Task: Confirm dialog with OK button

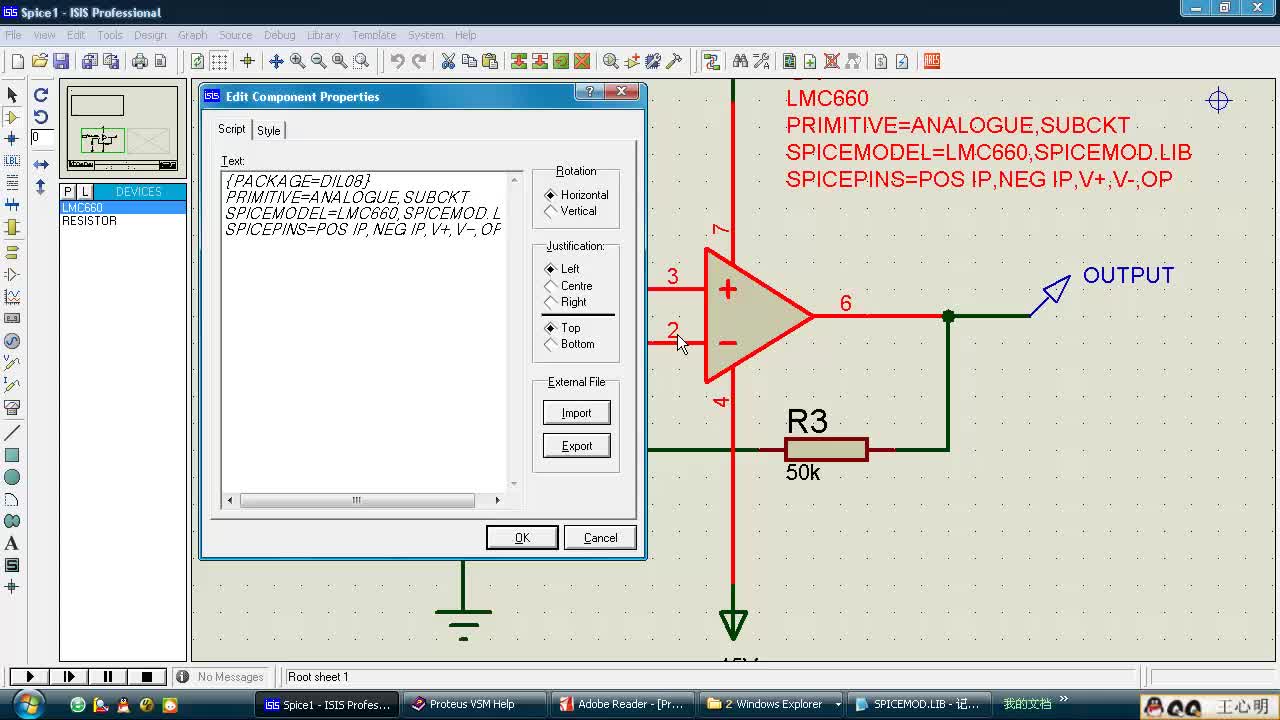Action: pyautogui.click(x=522, y=538)
